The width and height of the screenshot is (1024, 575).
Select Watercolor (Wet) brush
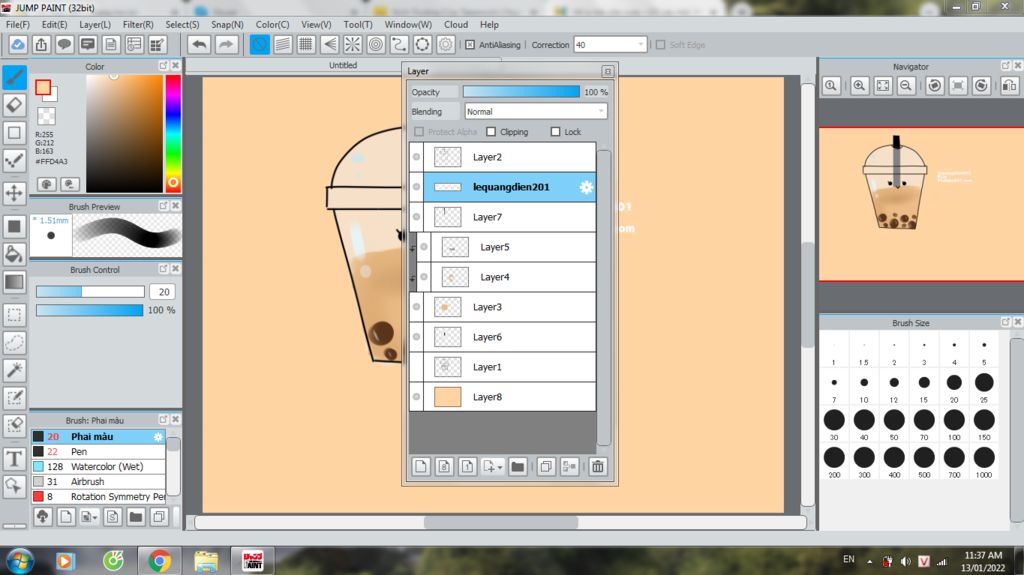(x=99, y=467)
